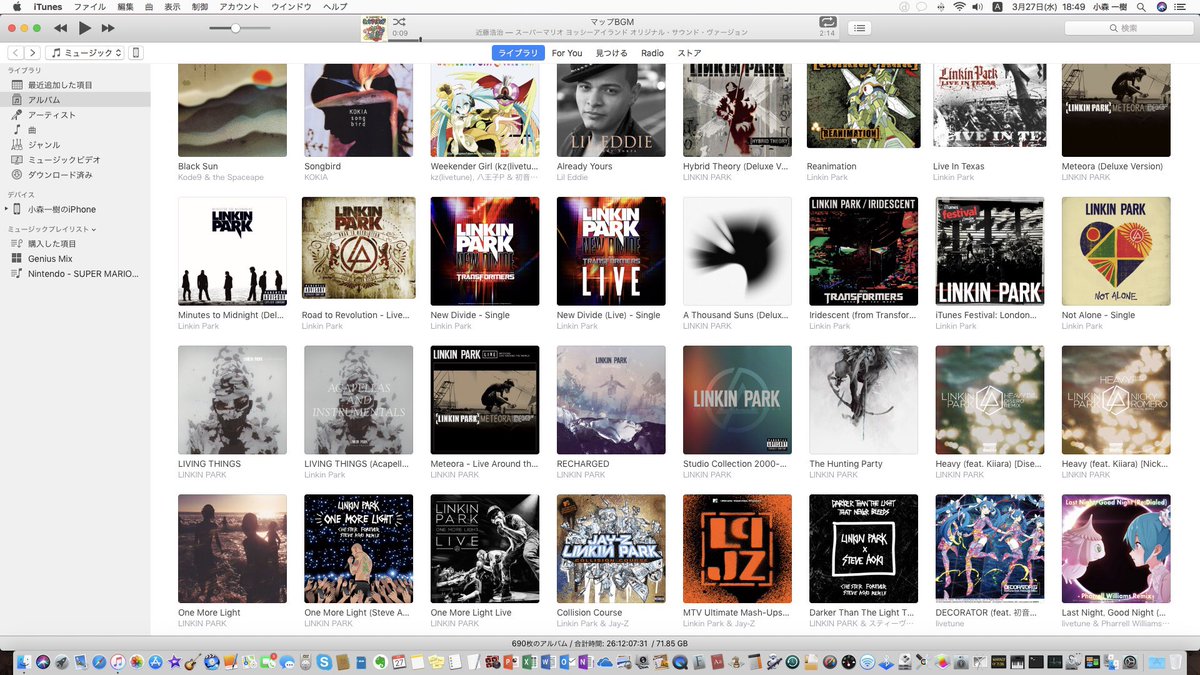Switch to the ストア tab
Viewport: 1200px width, 675px height.
click(689, 53)
